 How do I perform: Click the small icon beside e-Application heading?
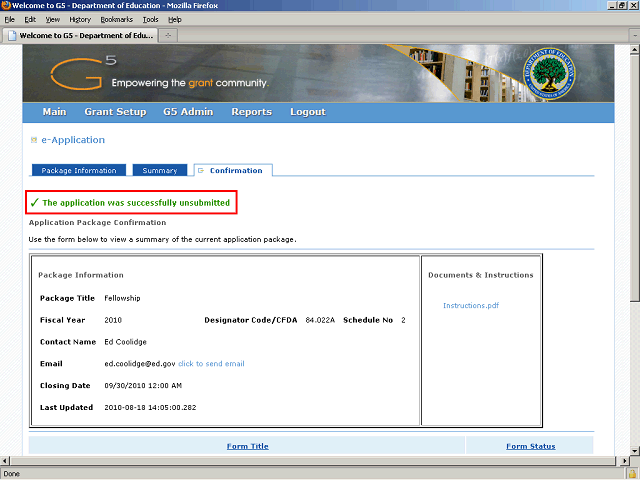pos(34,140)
